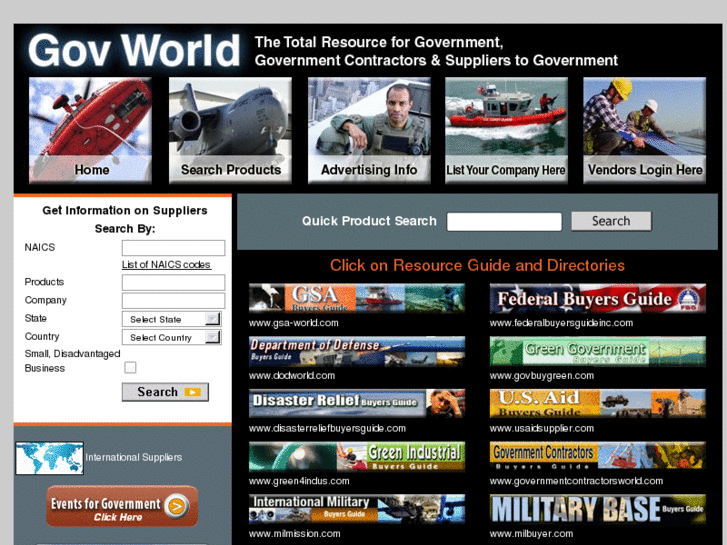Expand the Select State dropdown
This screenshot has width=727, height=545.
point(172,319)
